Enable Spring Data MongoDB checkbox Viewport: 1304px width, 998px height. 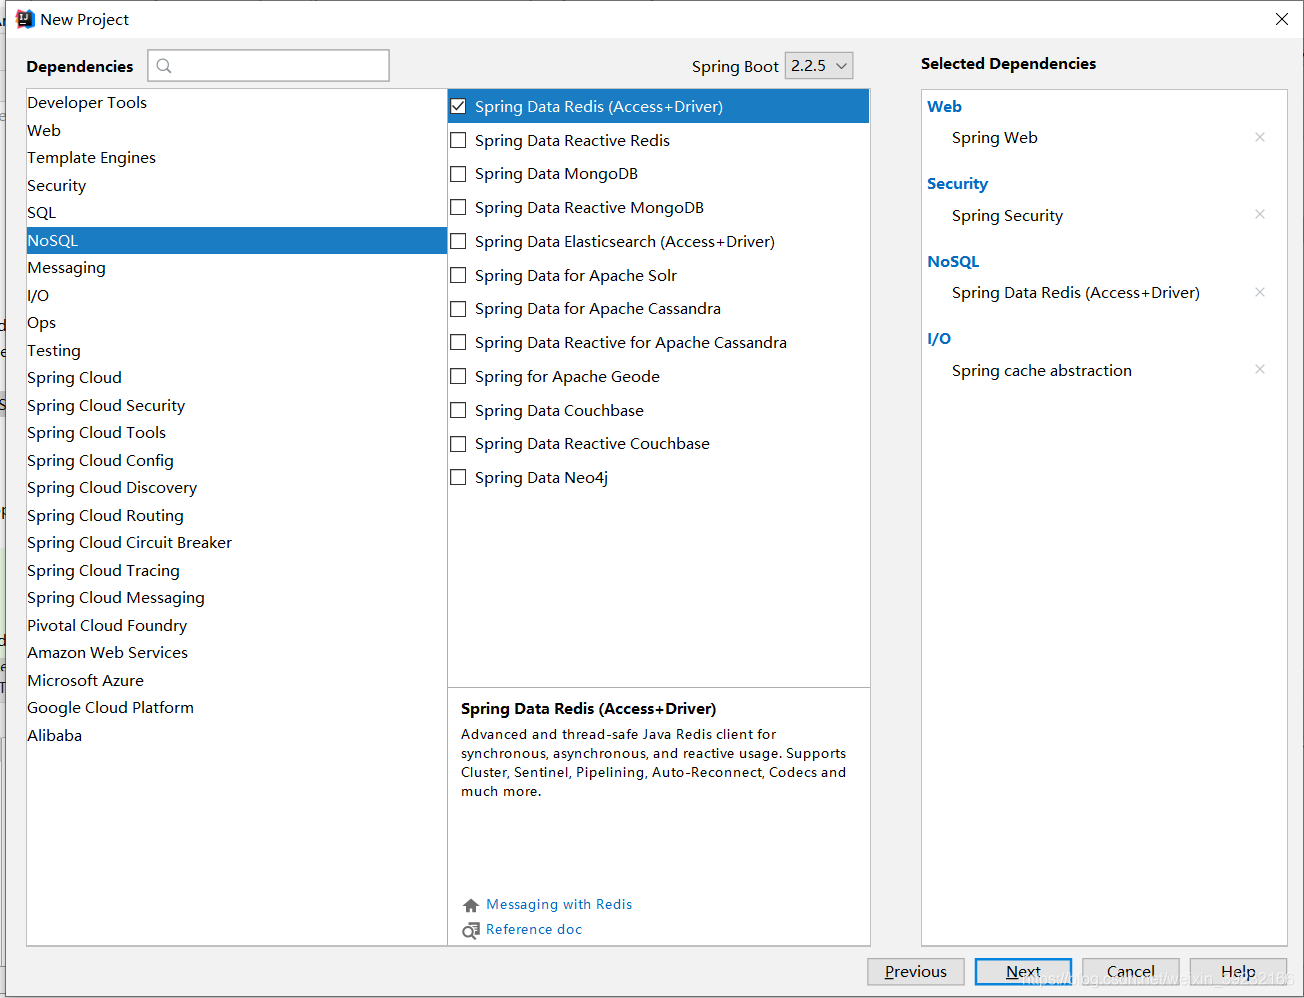click(458, 174)
